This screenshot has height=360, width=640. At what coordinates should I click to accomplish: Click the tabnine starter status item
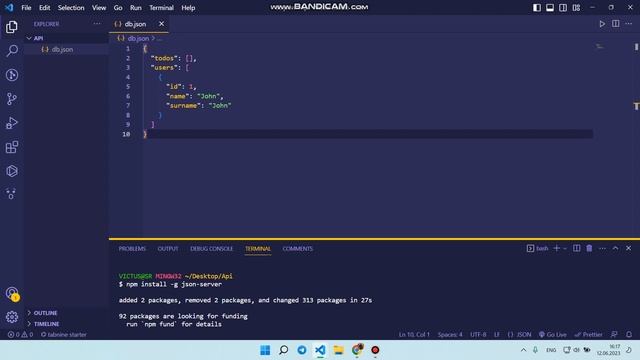[x=64, y=335]
